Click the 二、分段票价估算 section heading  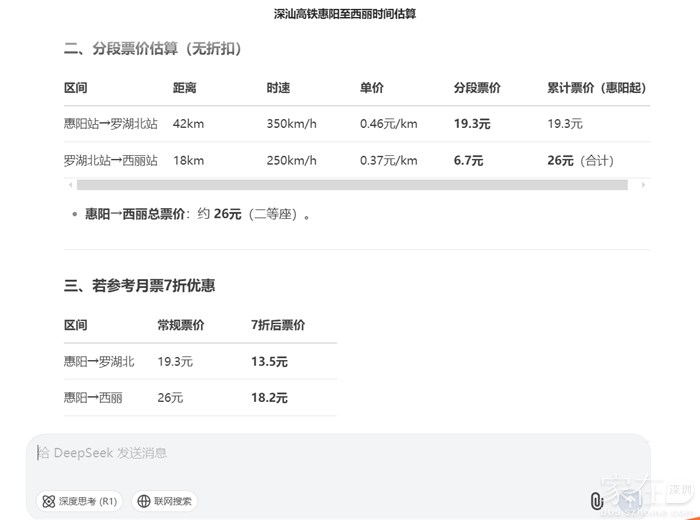tap(152, 48)
